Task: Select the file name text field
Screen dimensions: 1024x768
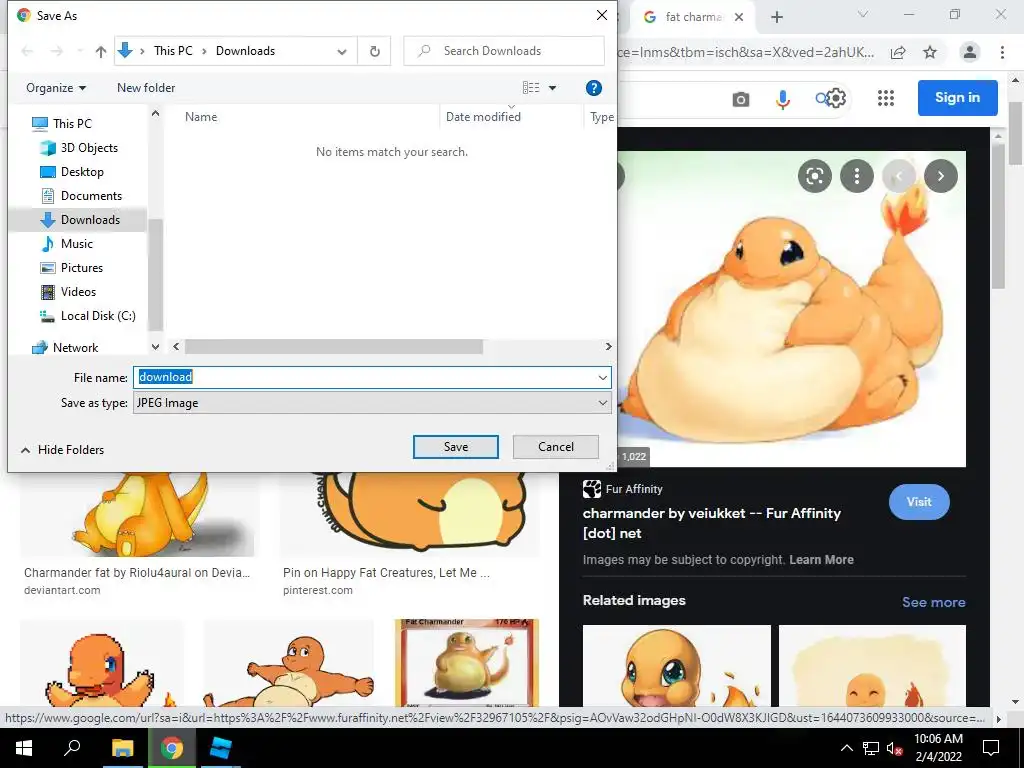Action: [x=364, y=377]
